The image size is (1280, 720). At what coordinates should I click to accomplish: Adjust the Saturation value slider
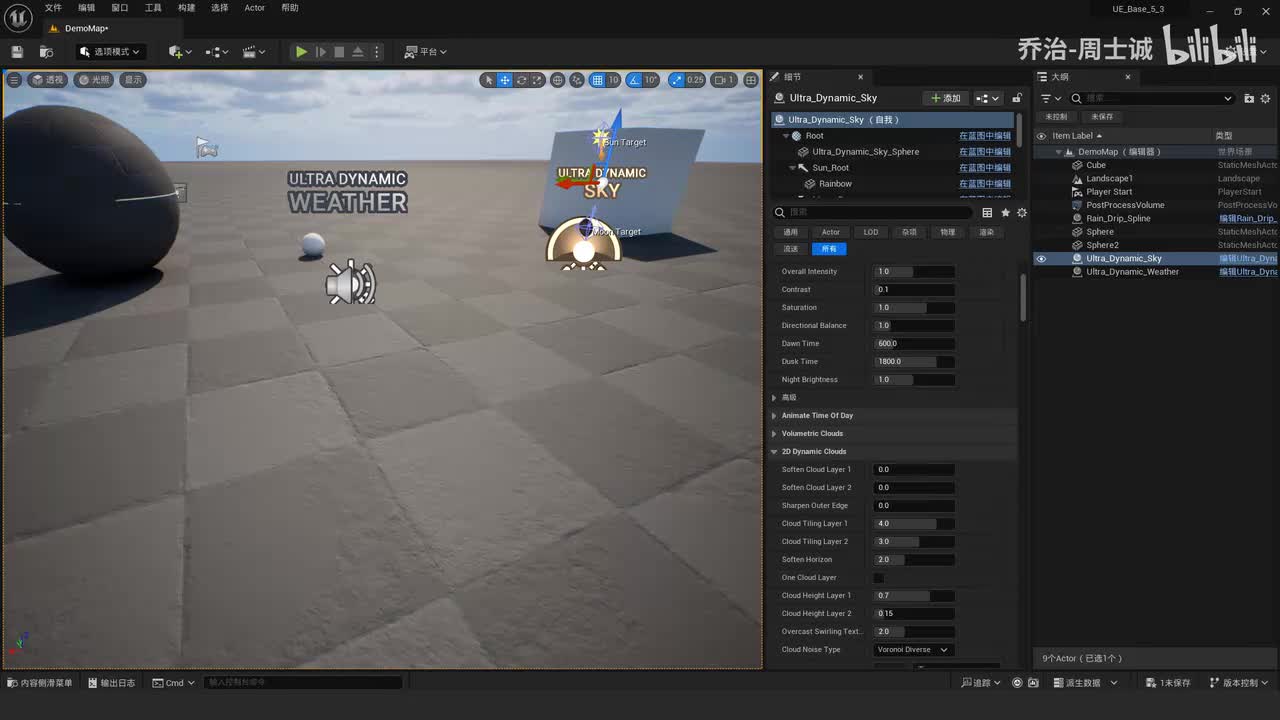[914, 308]
